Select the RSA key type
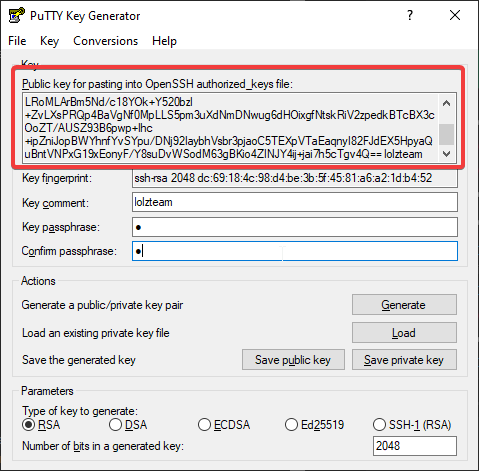Screen dimensions: 479x471 pyautogui.click(x=41, y=425)
